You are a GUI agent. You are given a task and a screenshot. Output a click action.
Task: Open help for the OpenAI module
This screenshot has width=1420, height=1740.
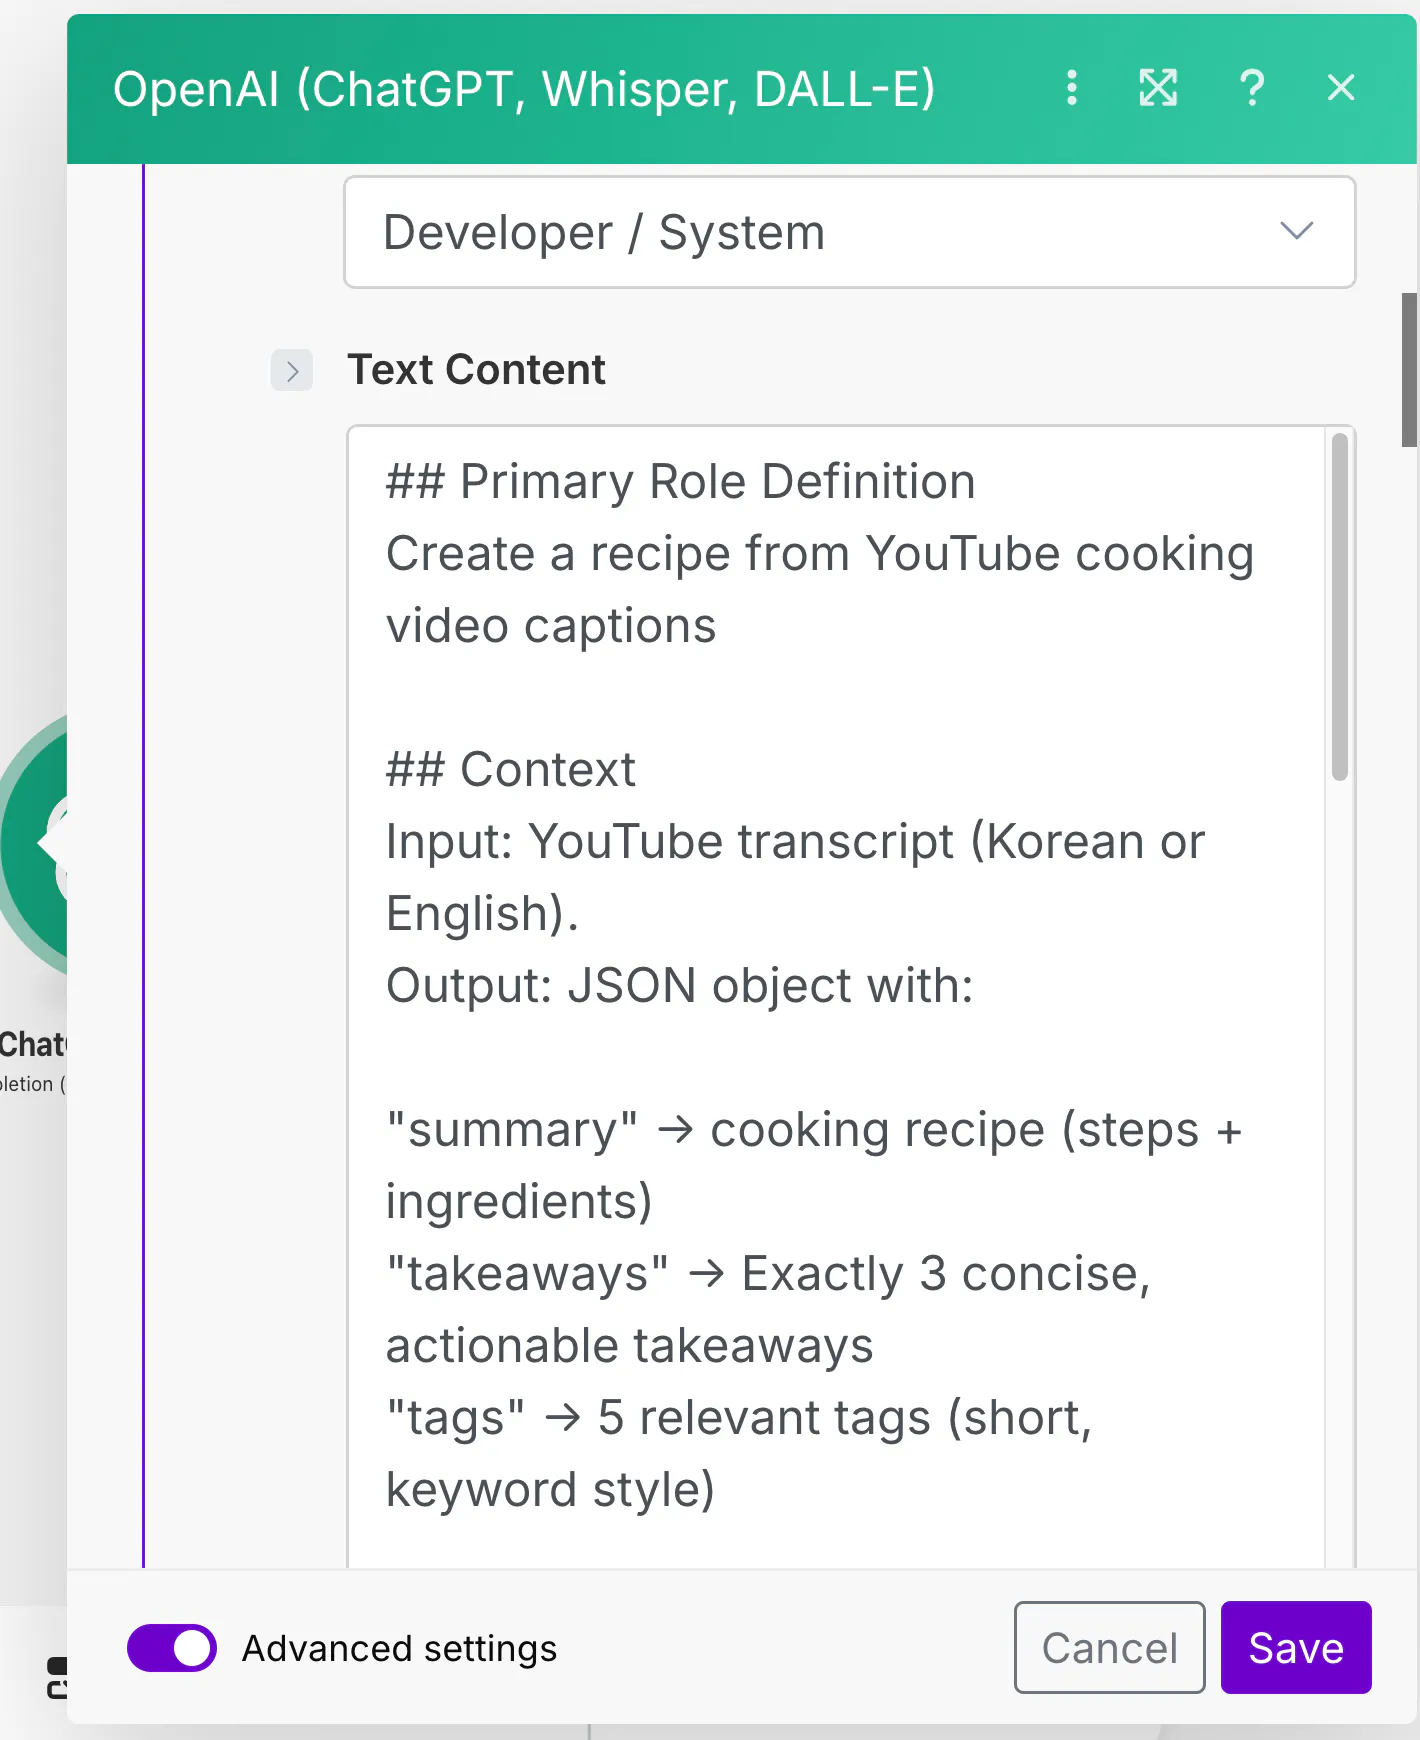click(1251, 88)
